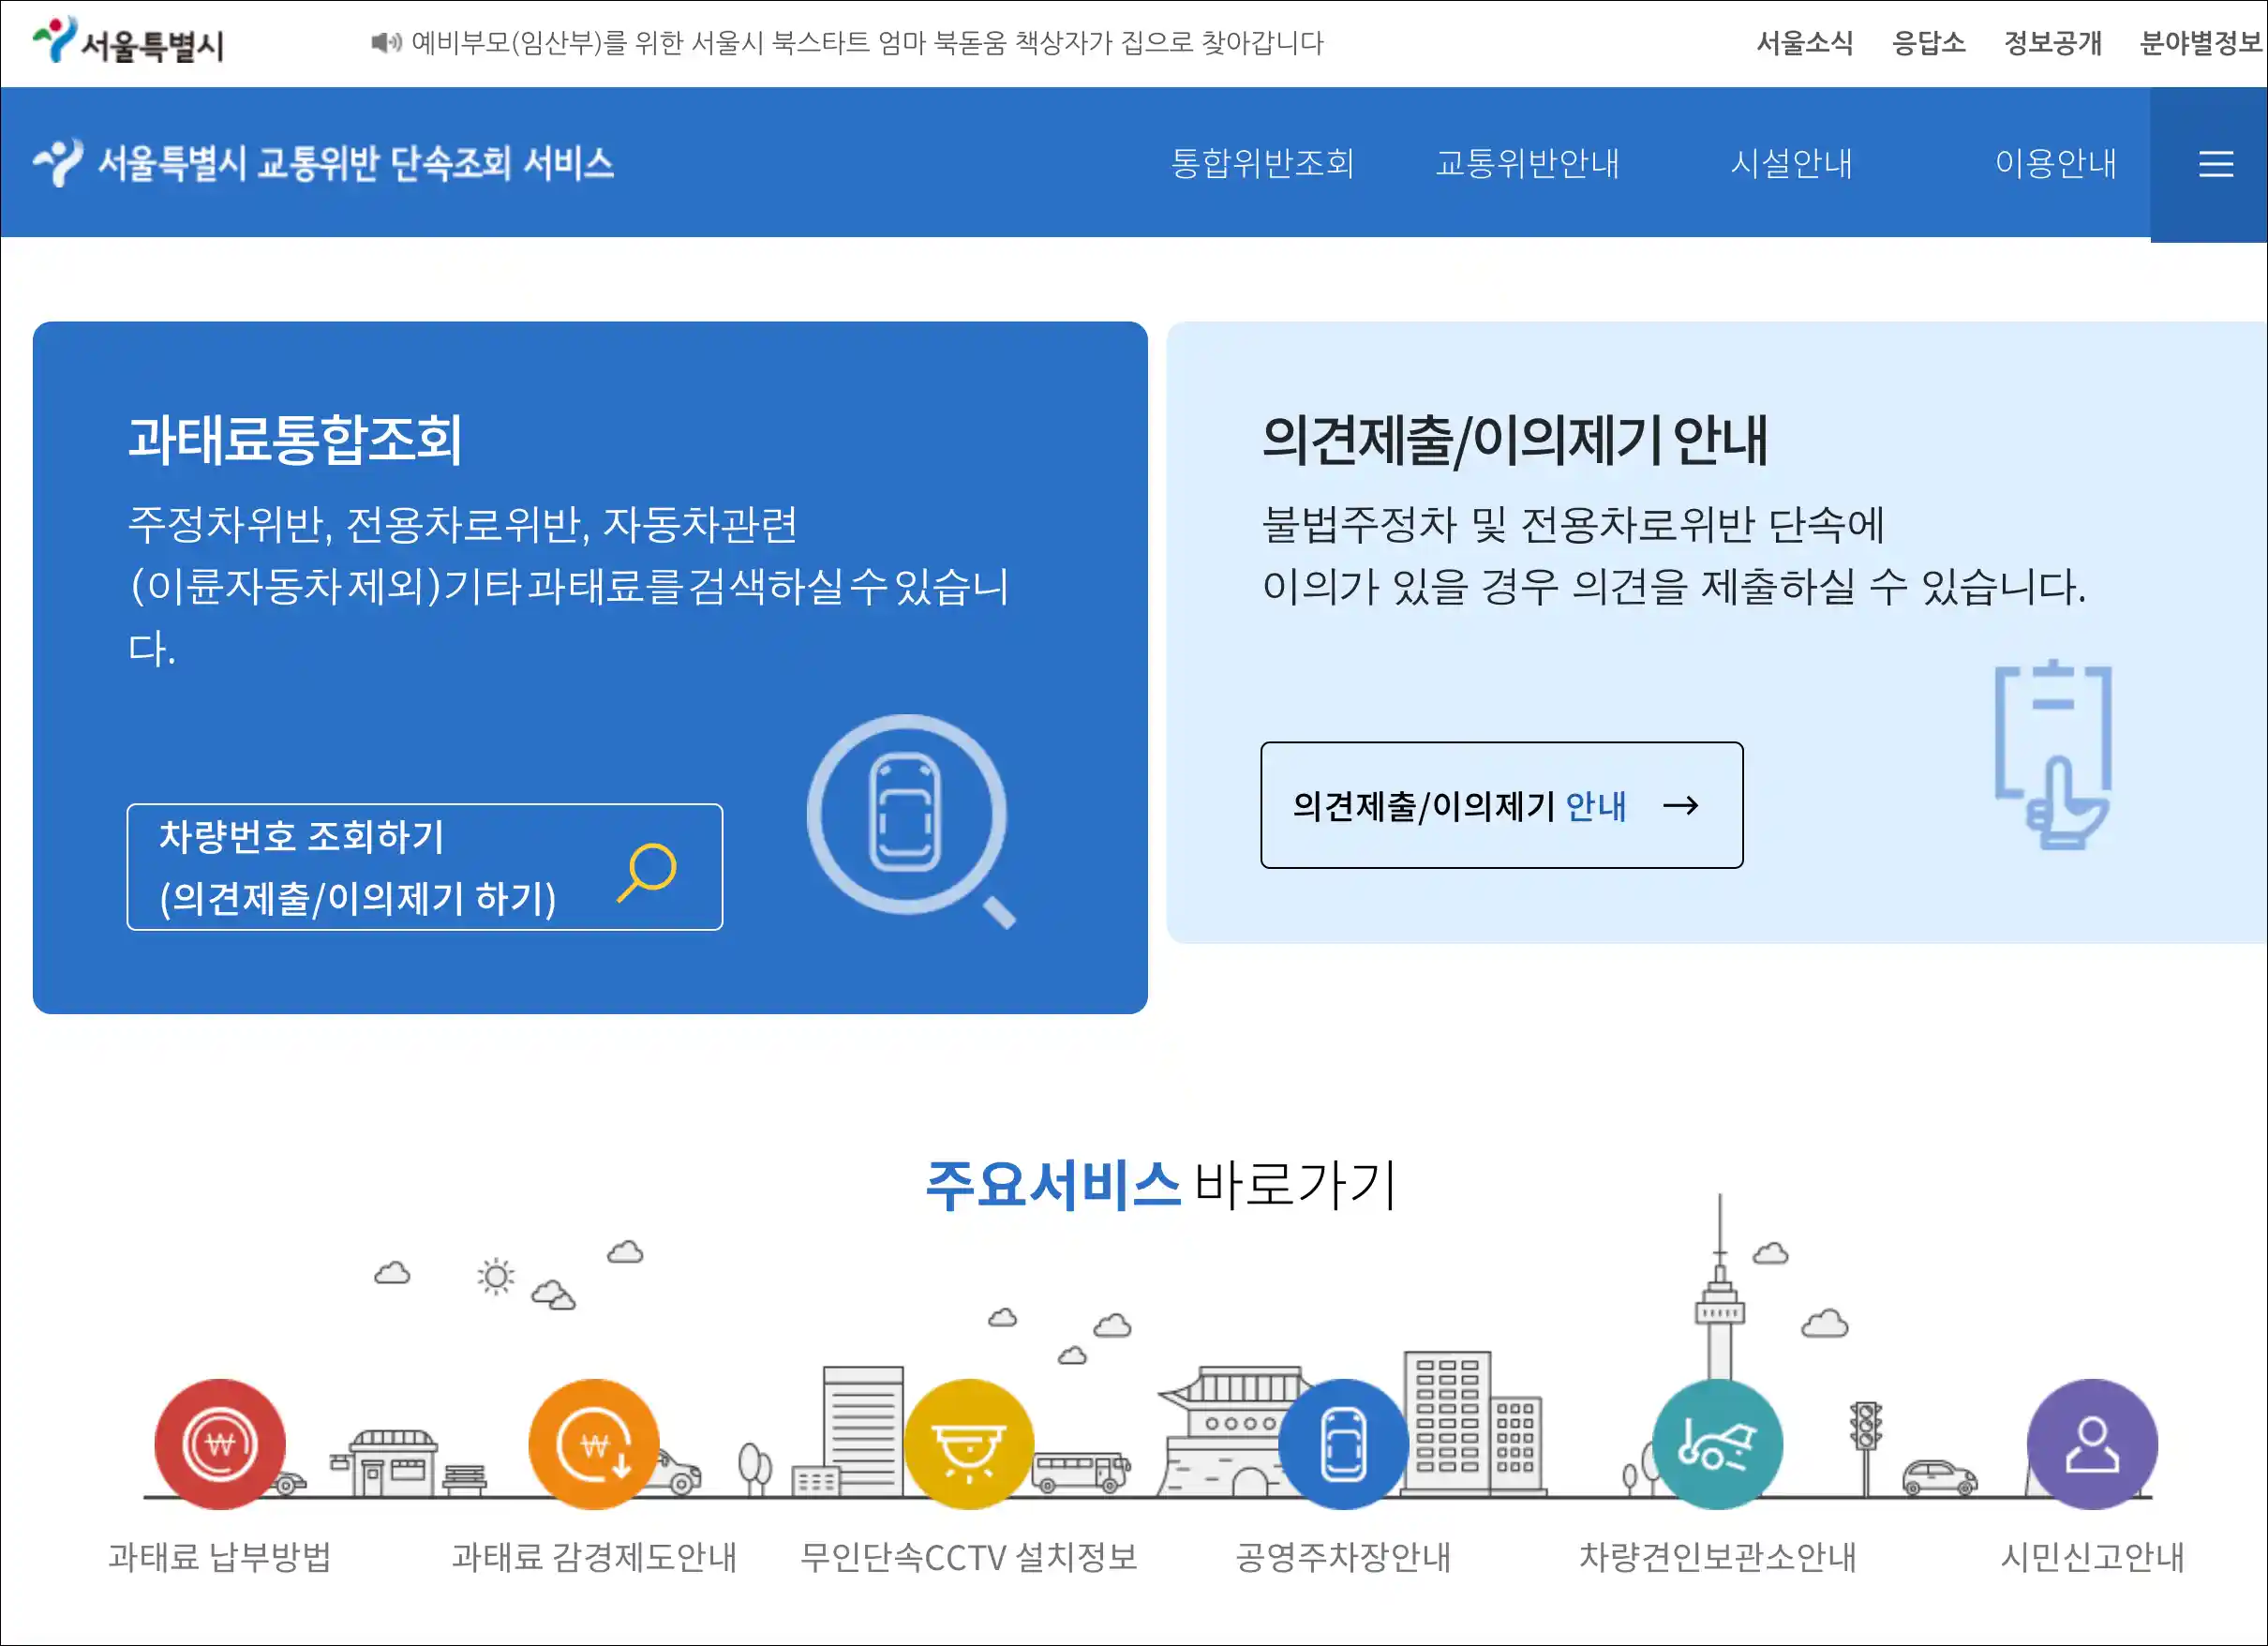Click the arrow in 의견제출/이의제기 안내 button
Screen dimensions: 2268x1646
(x=1681, y=806)
